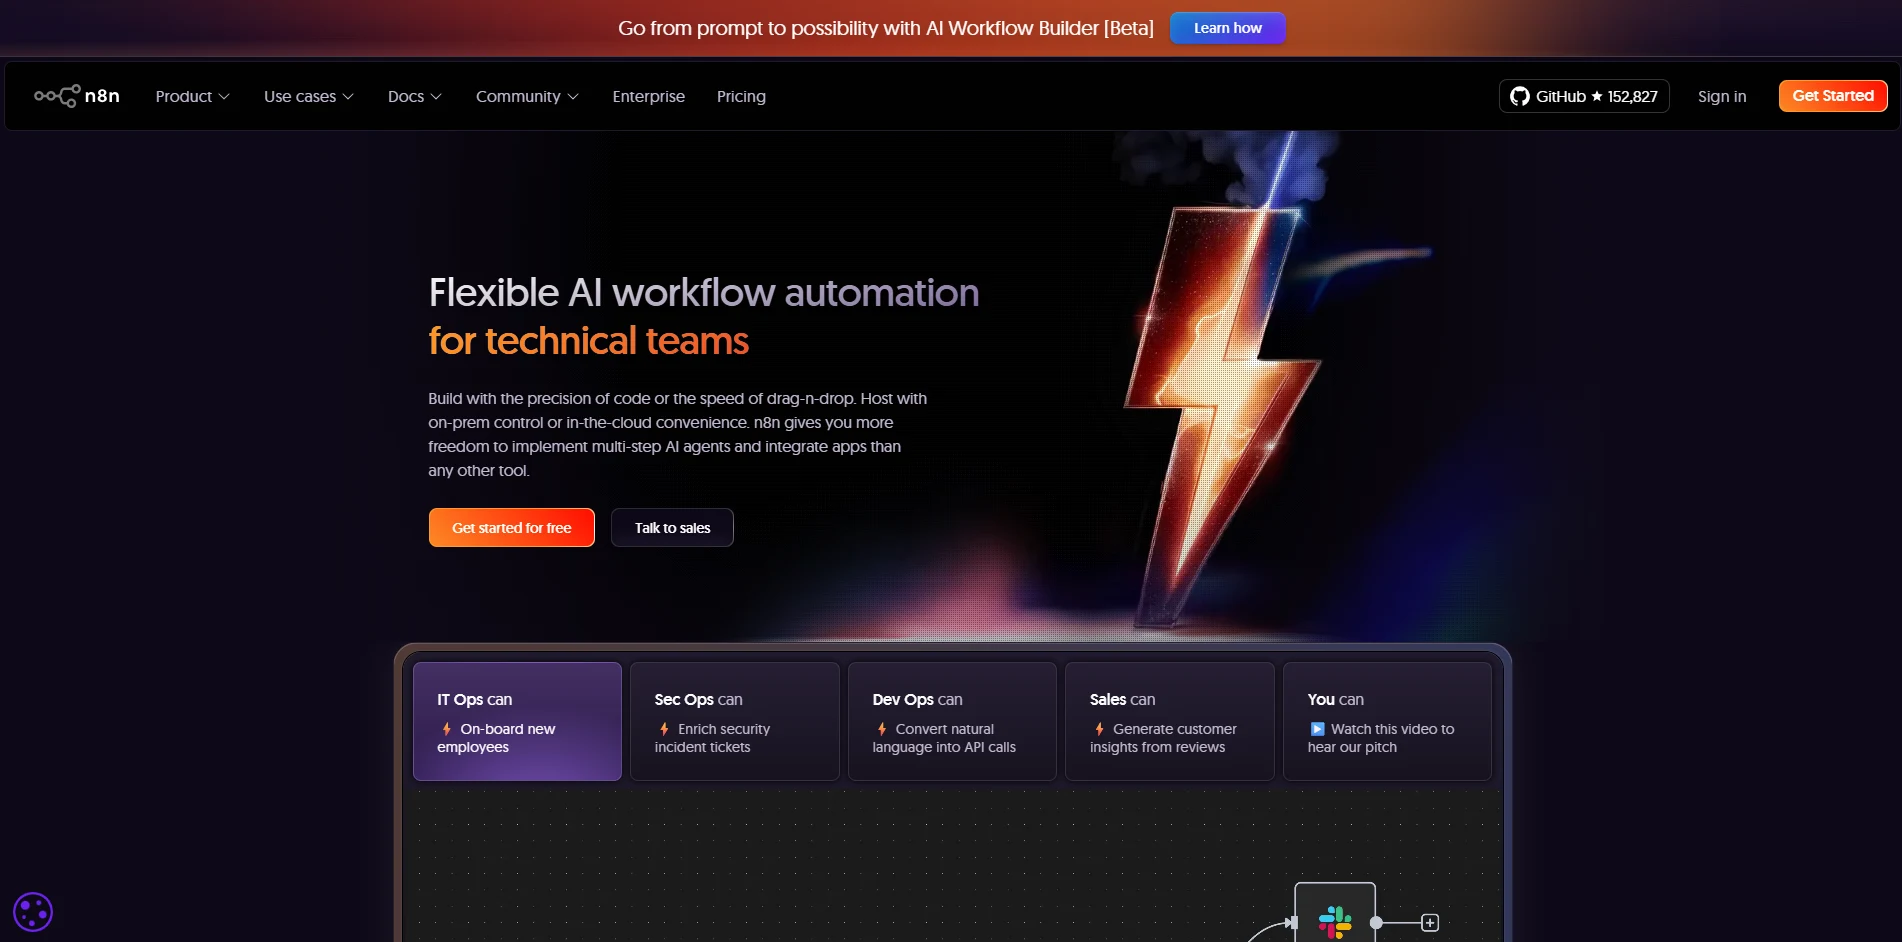
Task: Expand the Community dropdown
Action: (527, 96)
